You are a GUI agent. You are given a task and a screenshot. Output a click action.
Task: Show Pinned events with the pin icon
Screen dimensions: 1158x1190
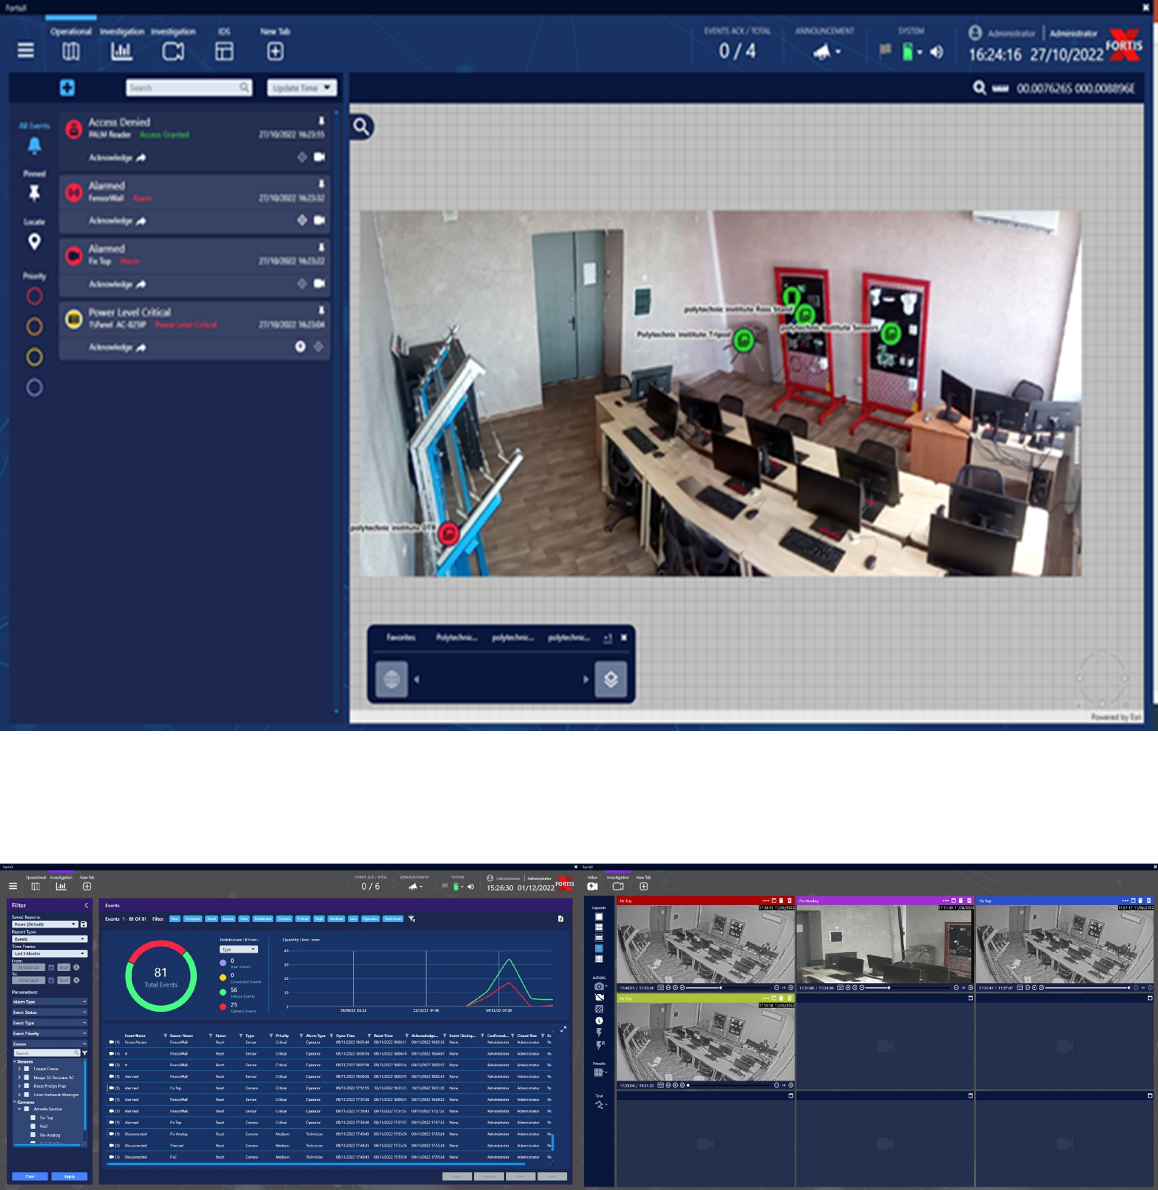pyautogui.click(x=34, y=193)
